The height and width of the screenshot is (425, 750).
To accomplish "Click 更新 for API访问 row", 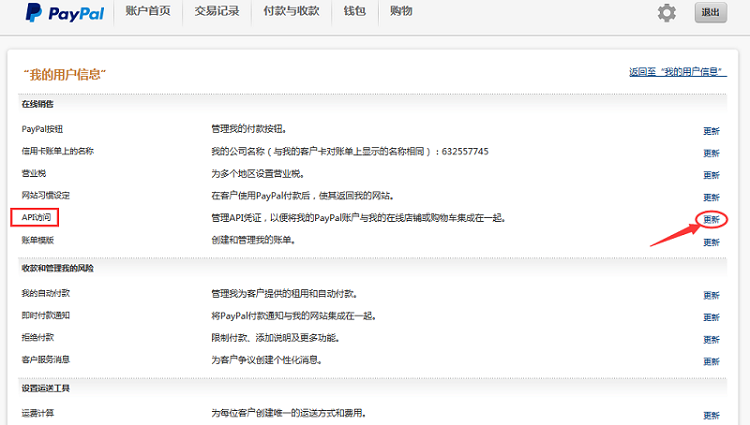I will pos(711,219).
